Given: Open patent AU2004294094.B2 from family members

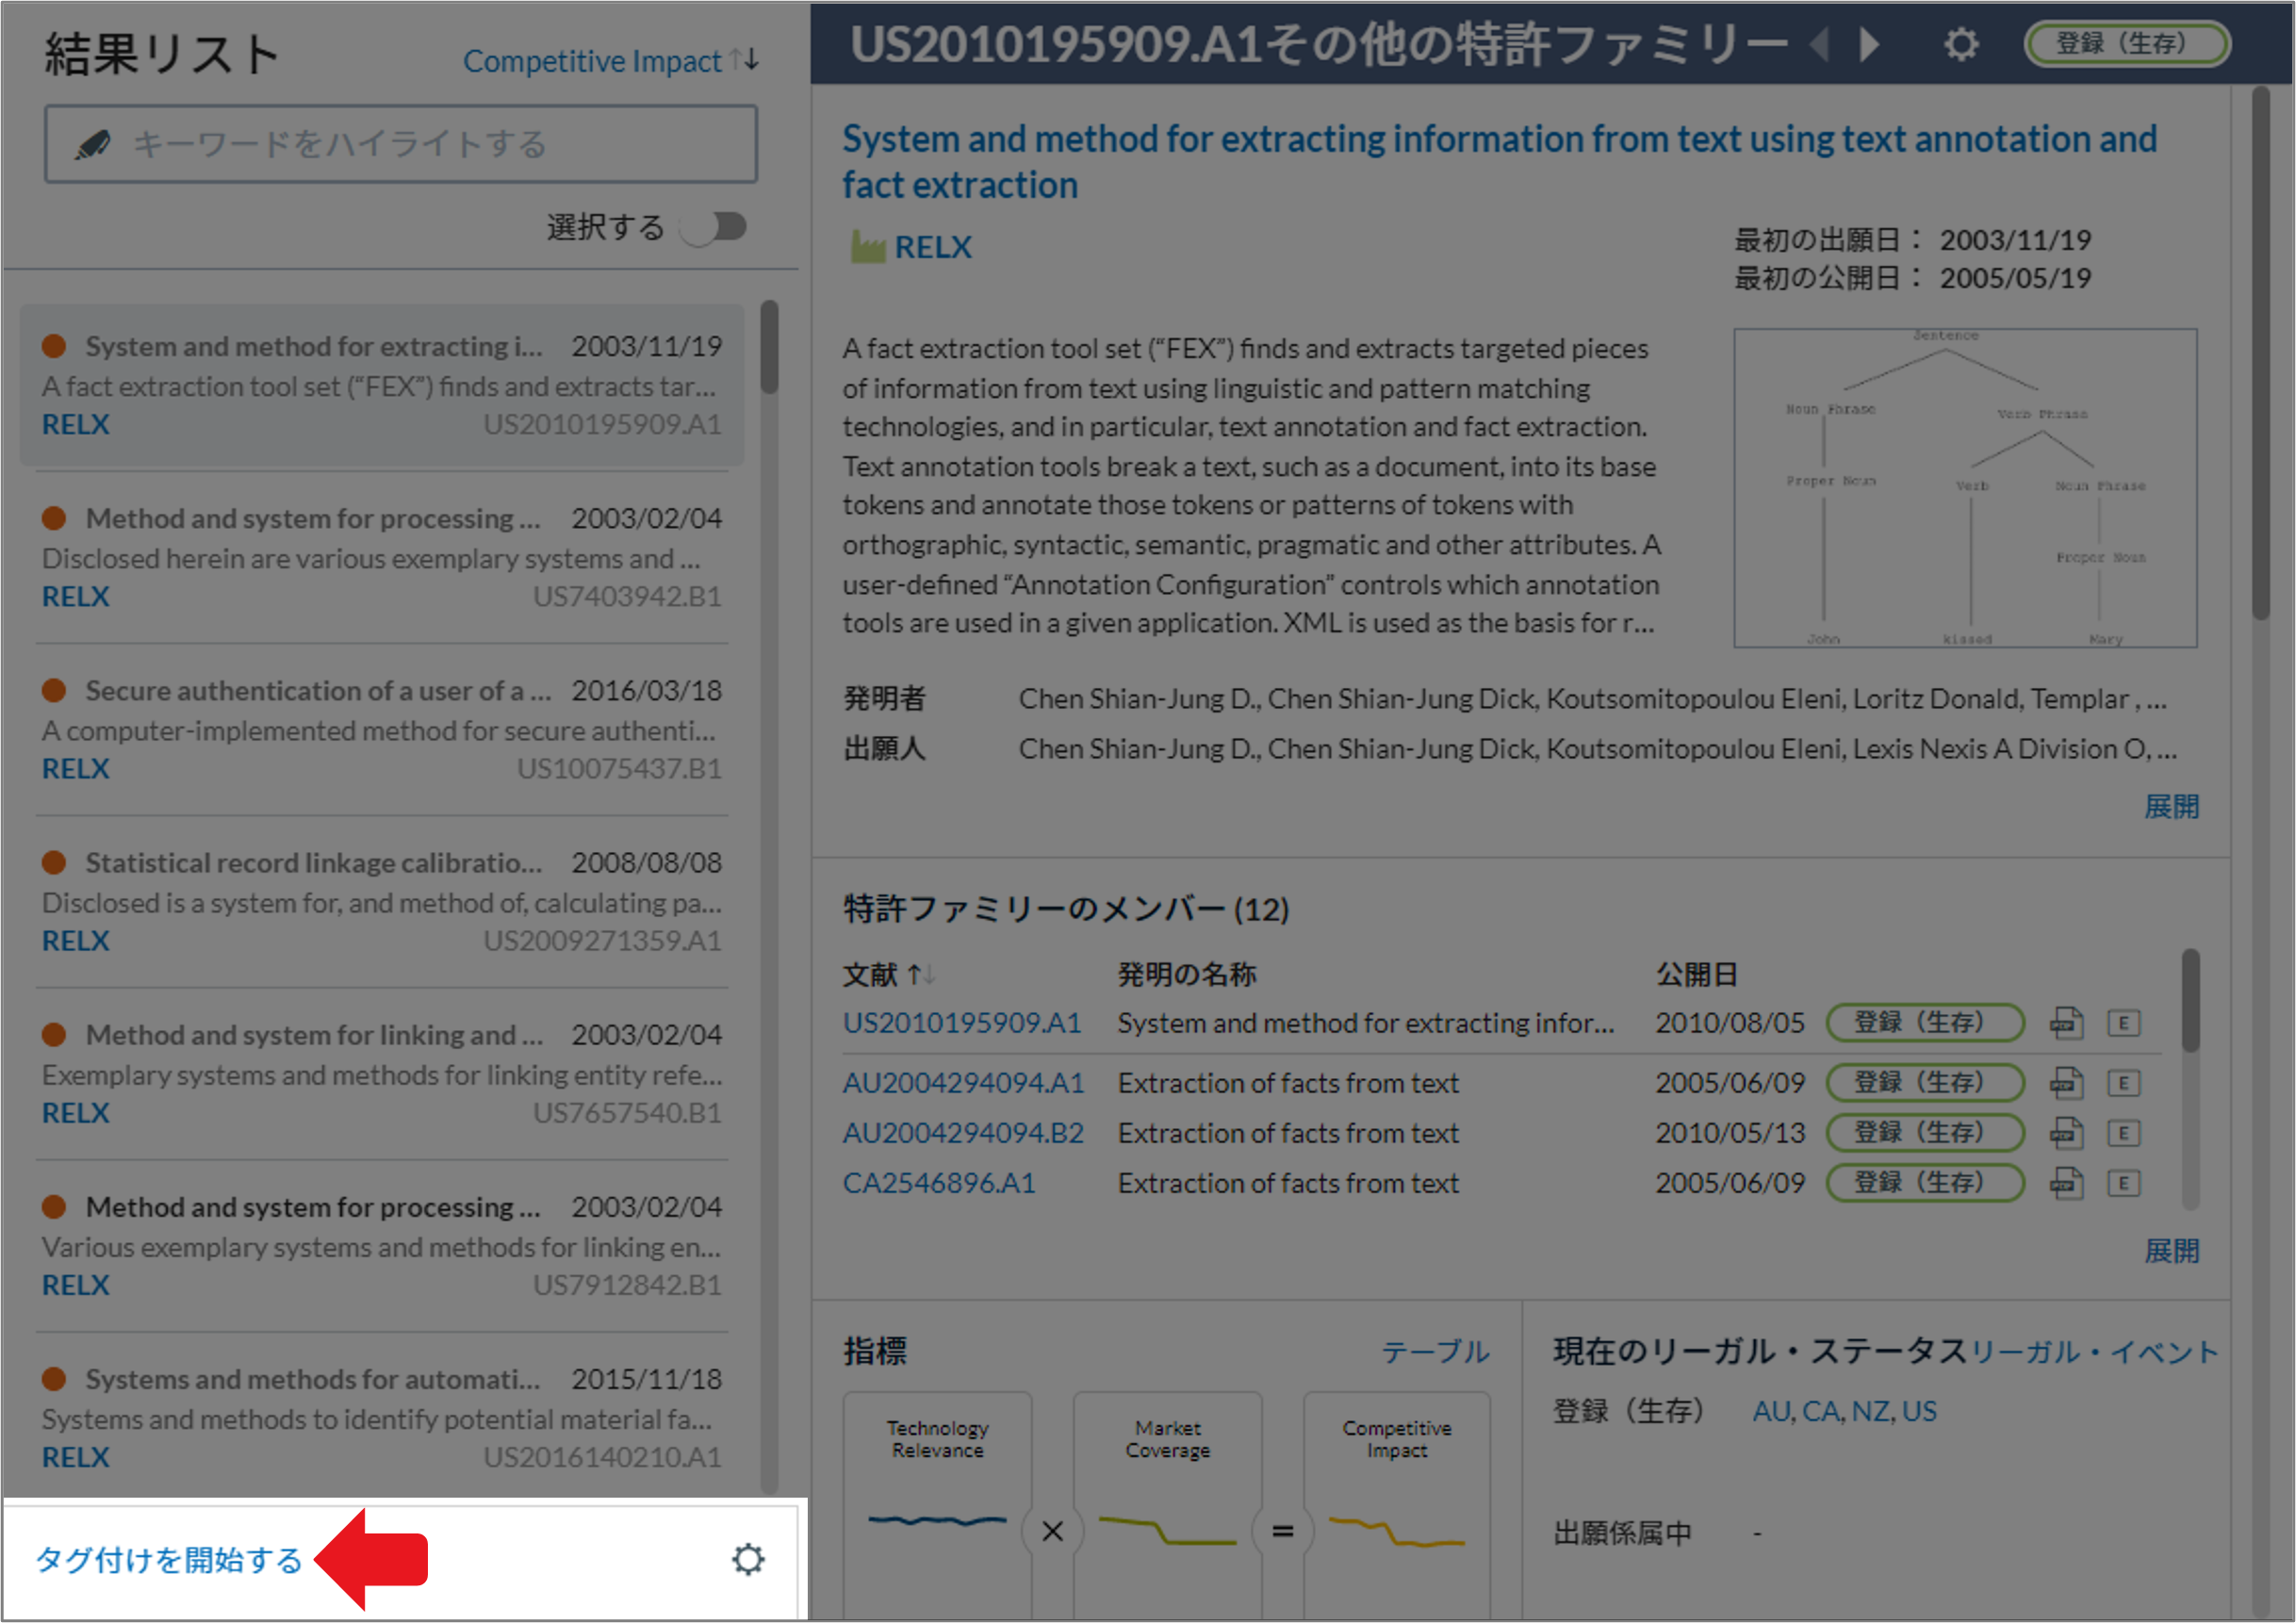Looking at the screenshot, I should 962,1132.
